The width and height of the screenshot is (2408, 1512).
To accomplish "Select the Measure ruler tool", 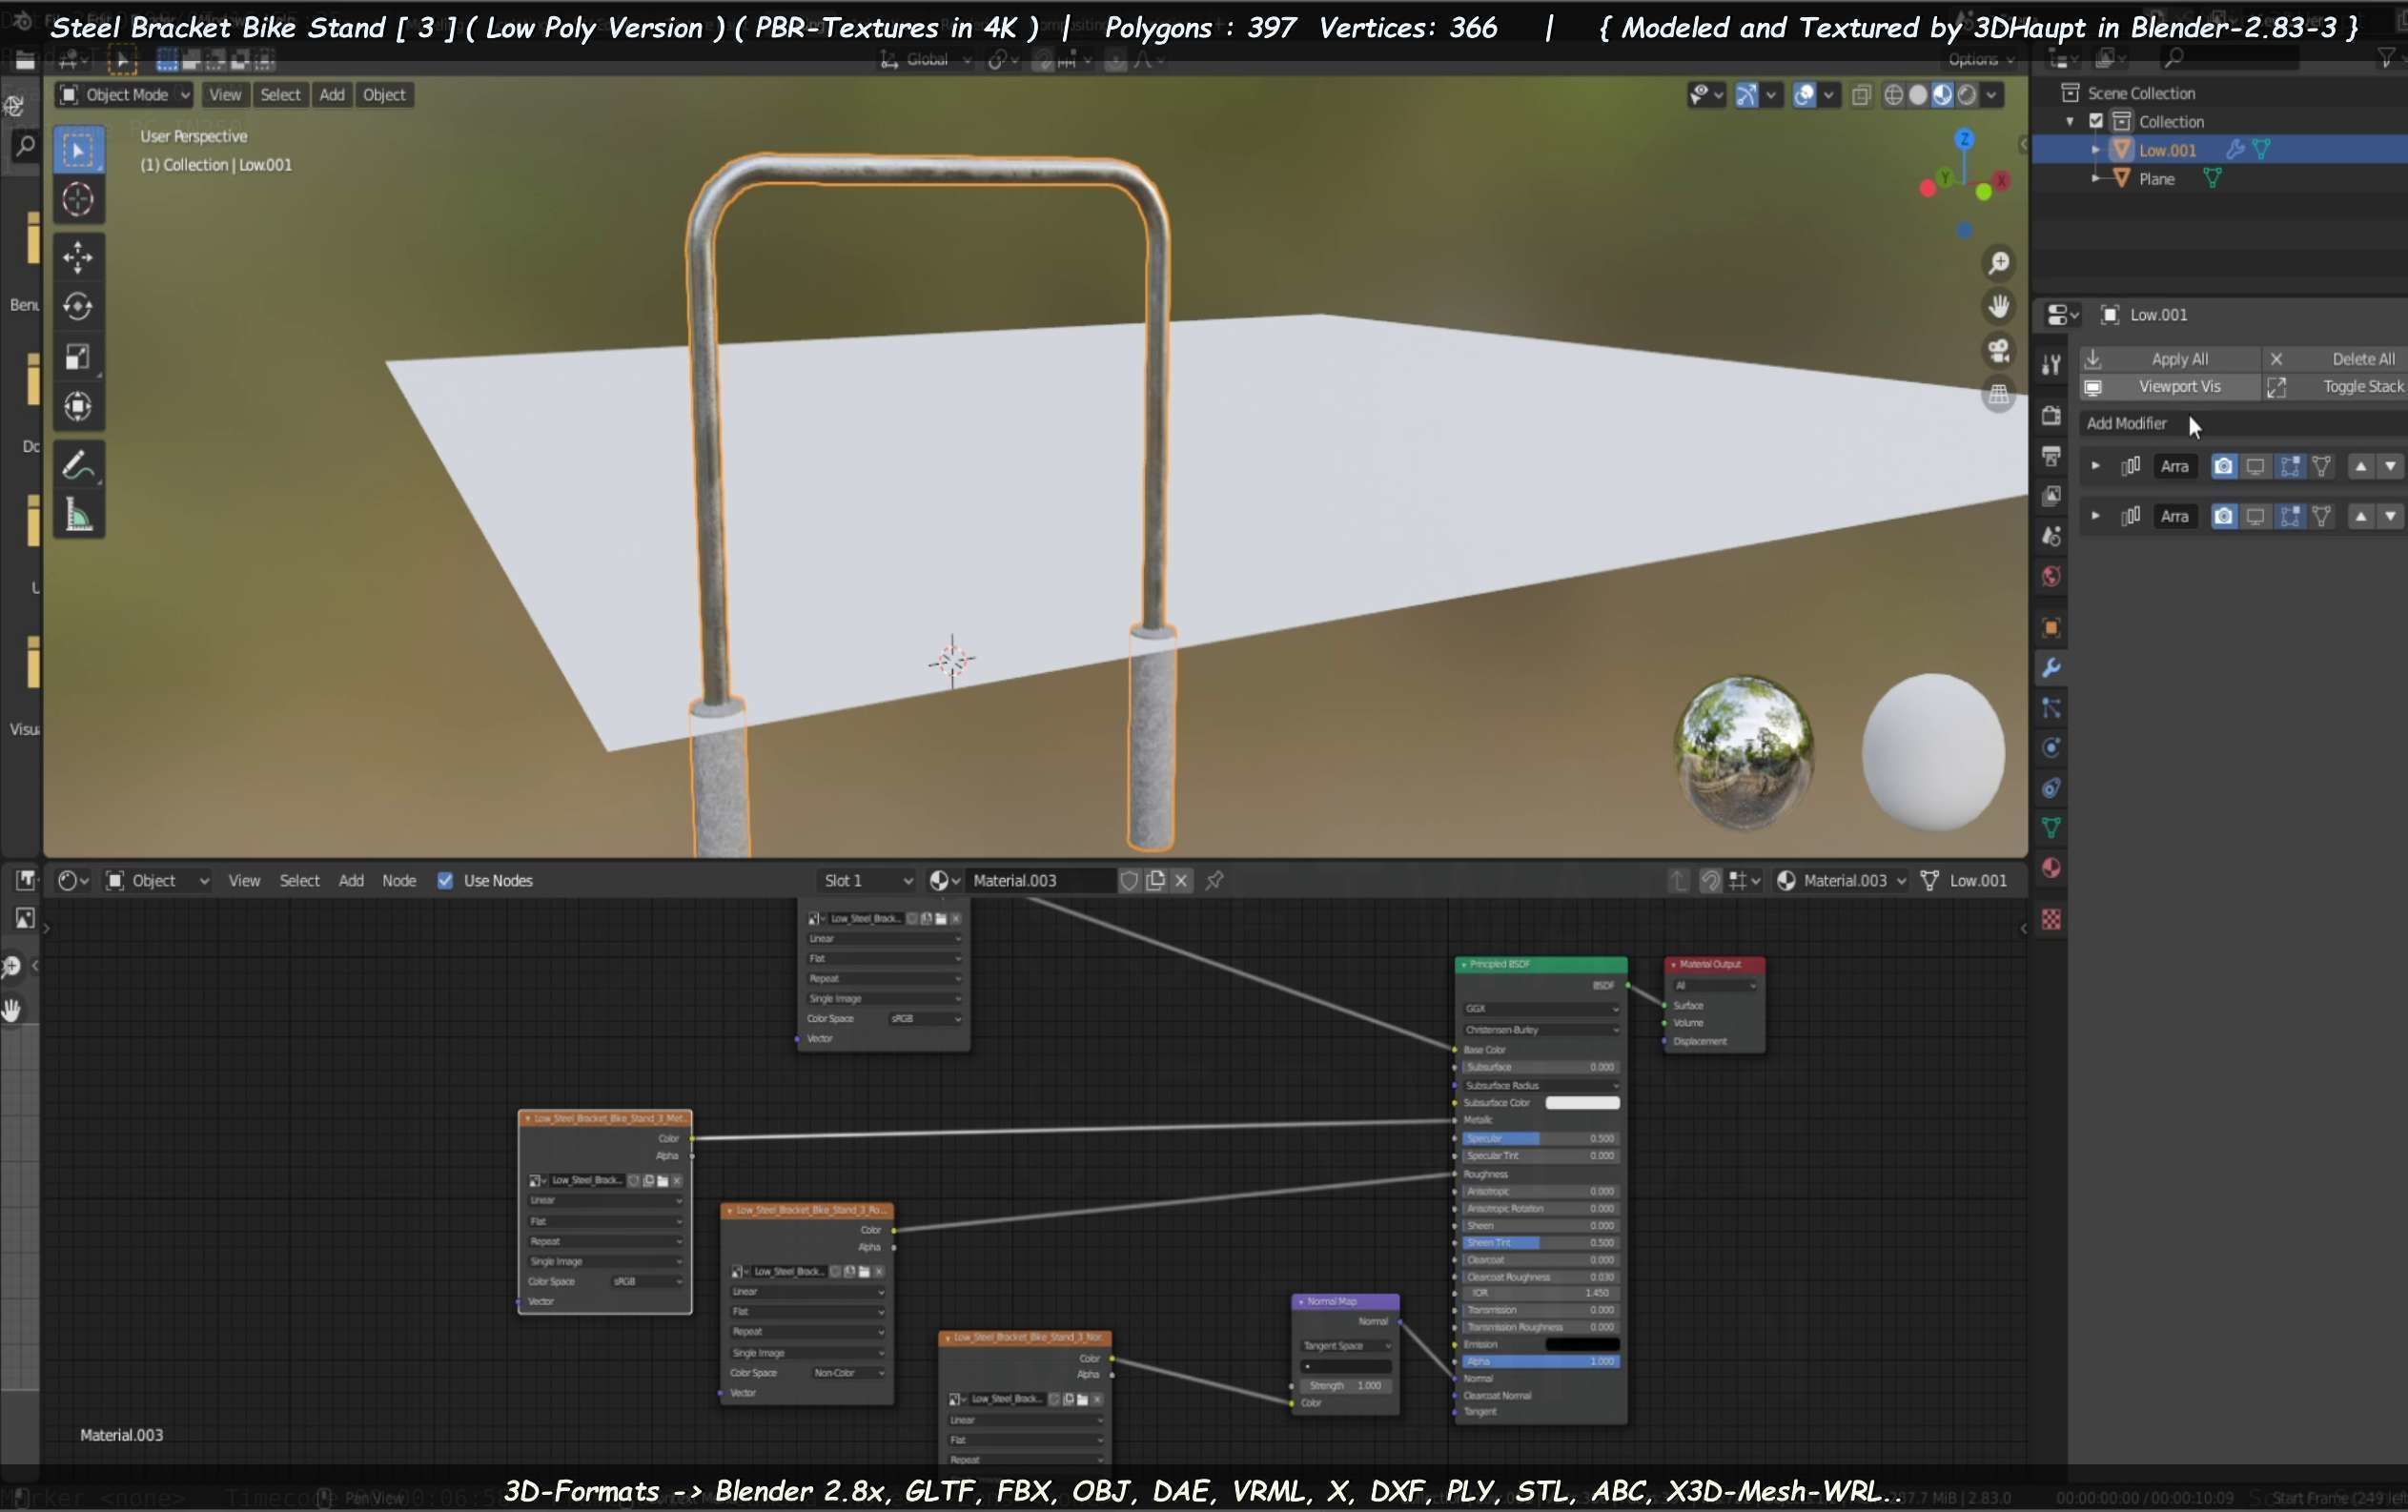I will [78, 516].
